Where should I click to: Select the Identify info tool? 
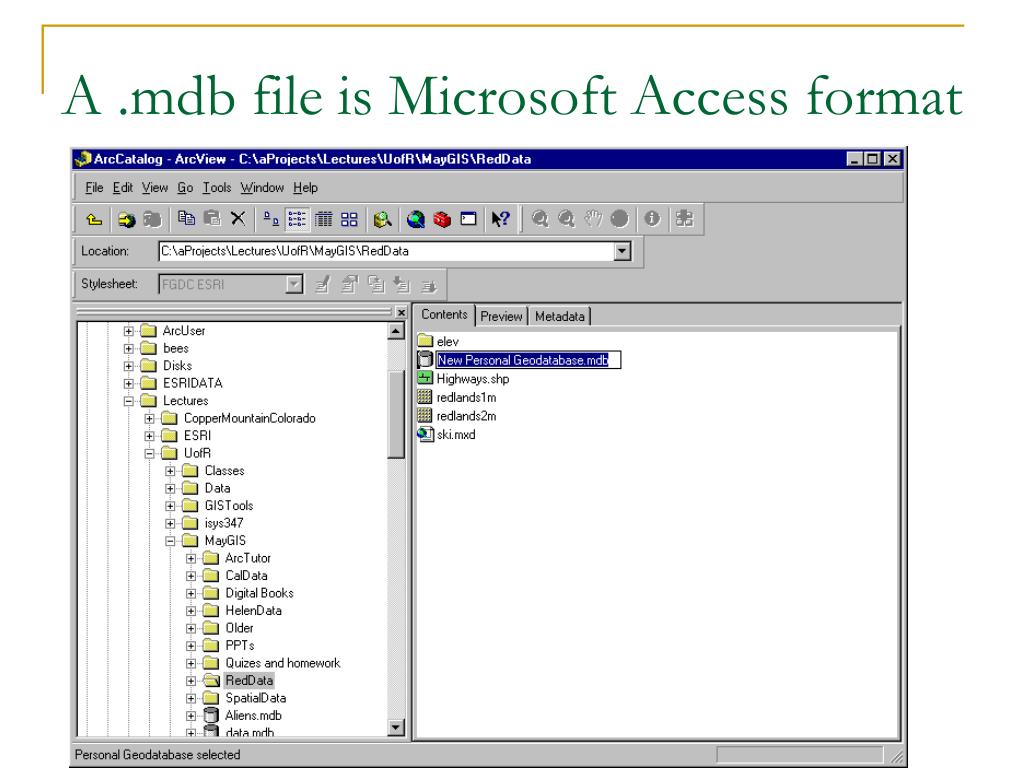[652, 219]
